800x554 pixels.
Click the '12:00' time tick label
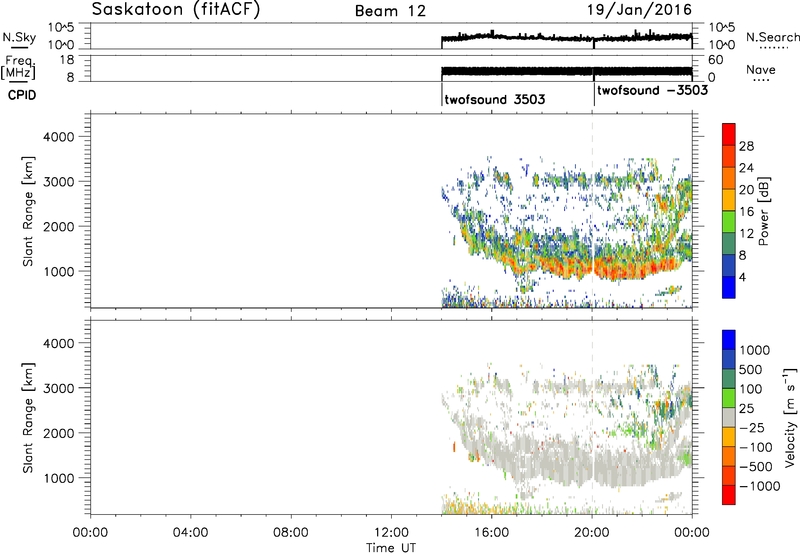tap(391, 533)
